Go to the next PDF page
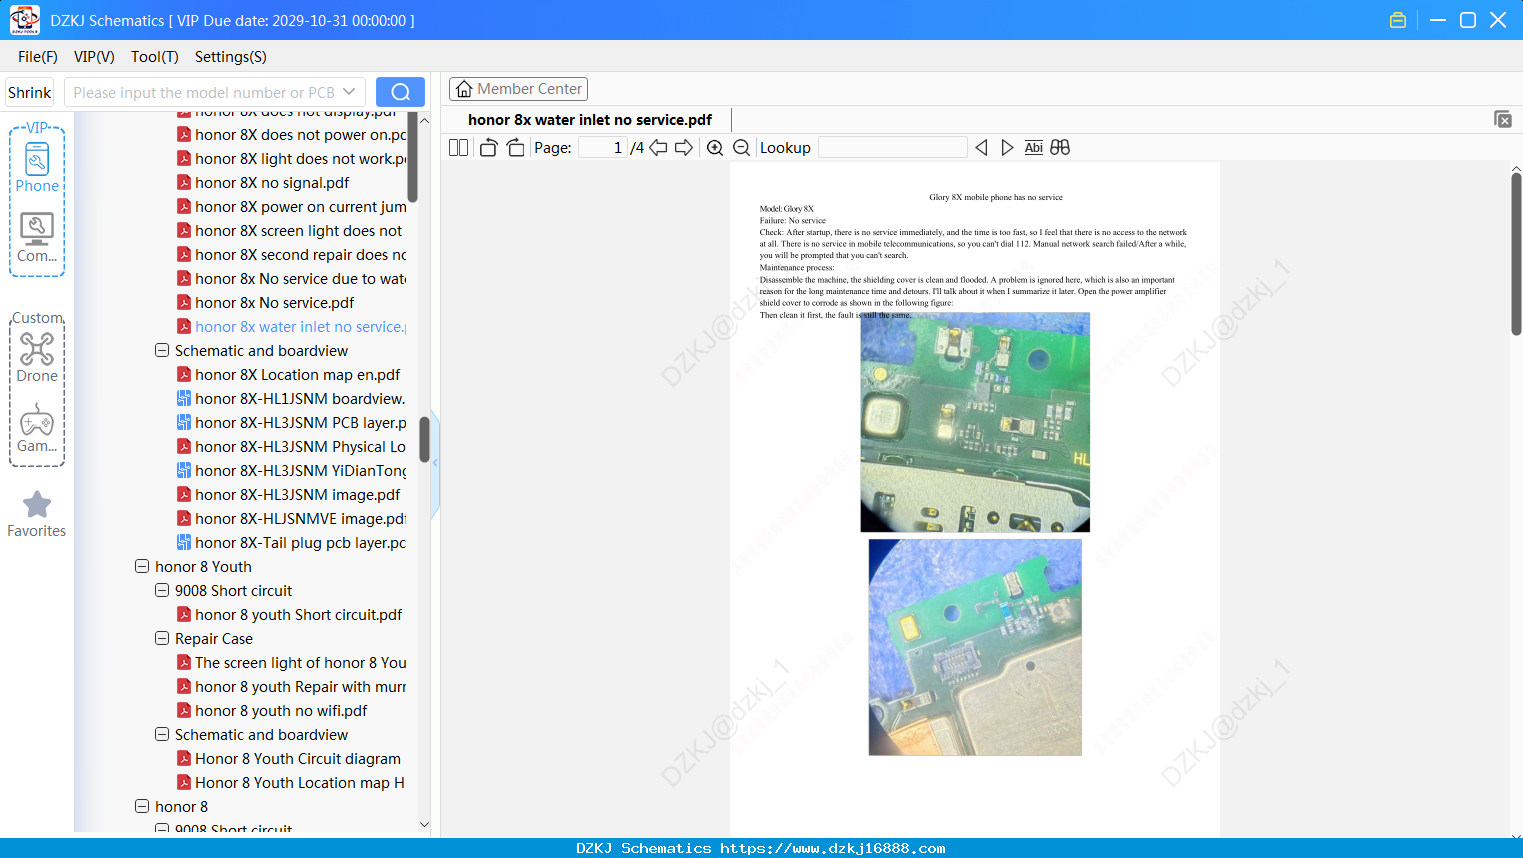Viewport: 1523px width, 858px height. pos(684,147)
